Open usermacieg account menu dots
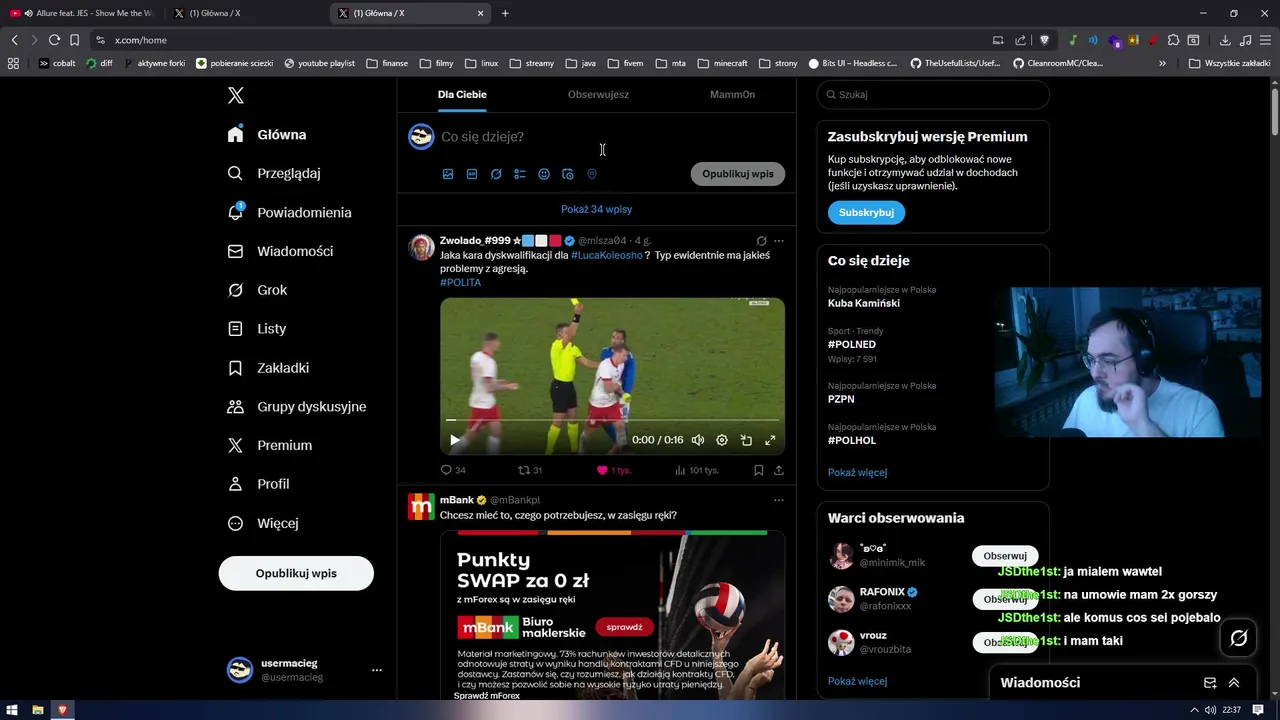This screenshot has width=1280, height=720. pyautogui.click(x=376, y=670)
